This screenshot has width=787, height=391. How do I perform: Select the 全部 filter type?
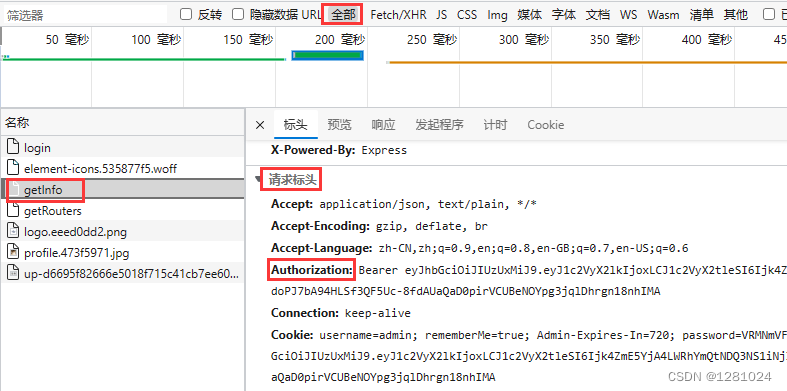pyautogui.click(x=343, y=15)
